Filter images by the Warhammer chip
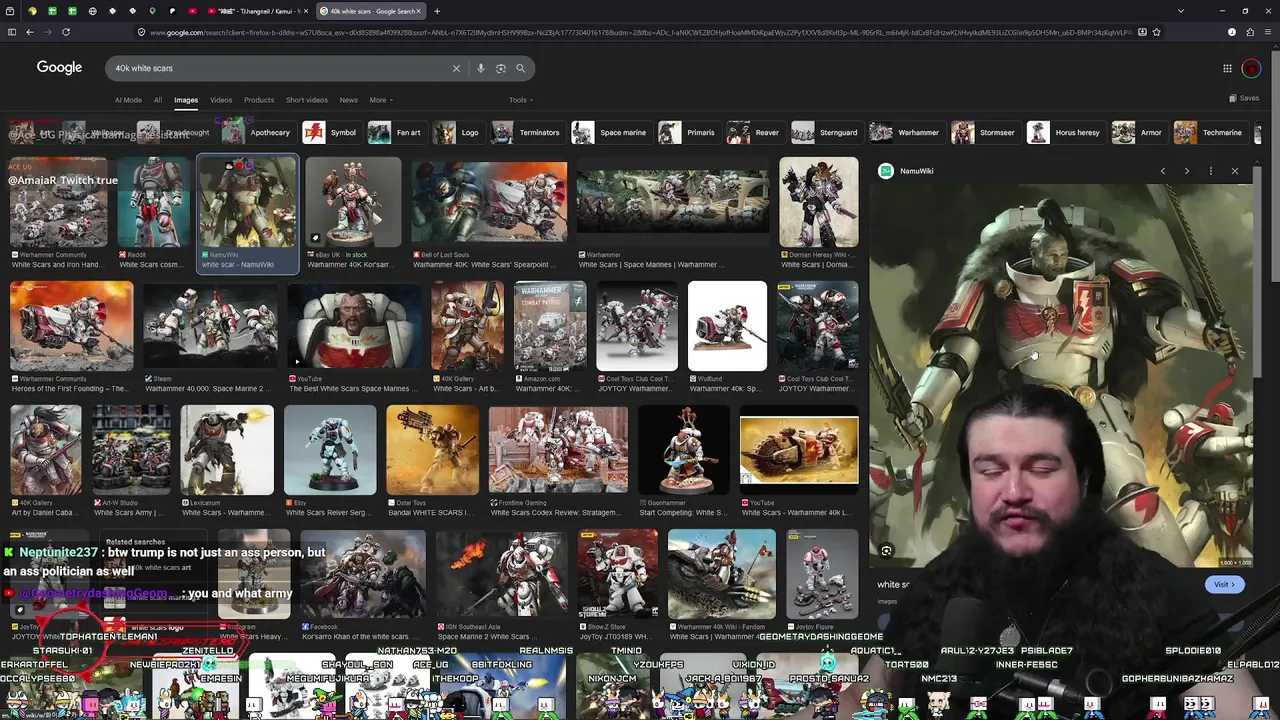1280x720 pixels. (906, 132)
